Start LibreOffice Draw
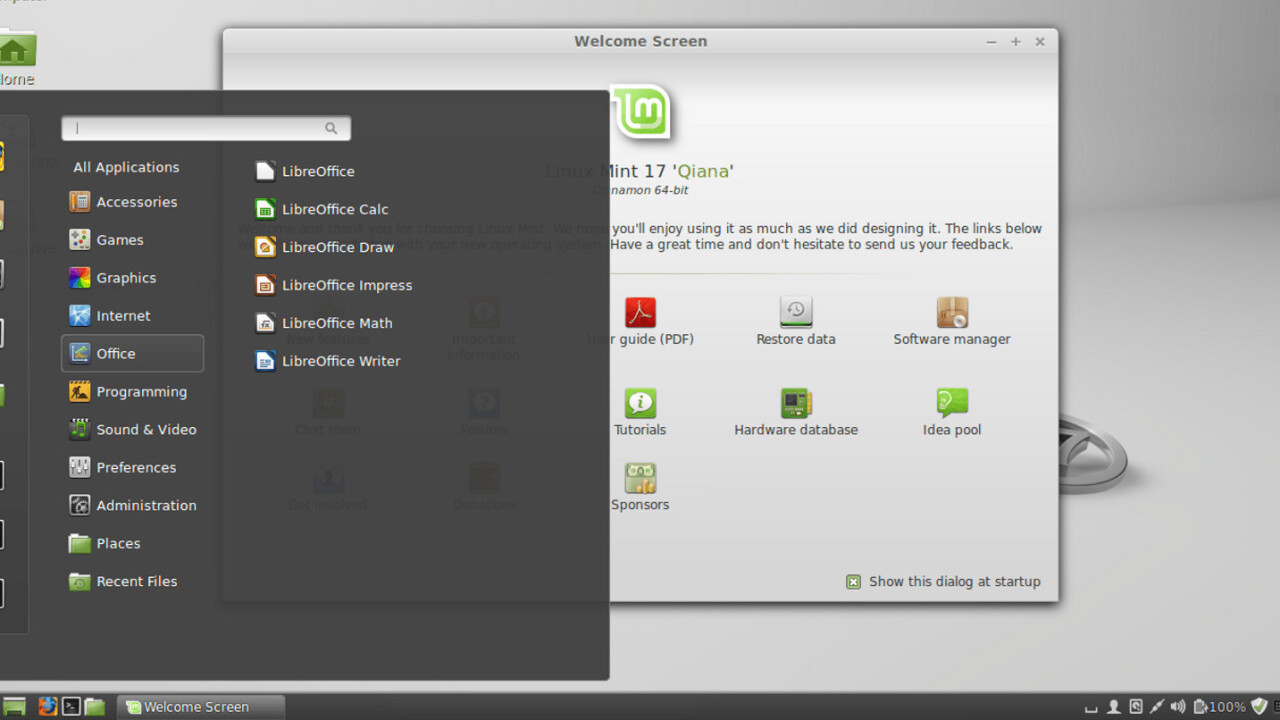The width and height of the screenshot is (1280, 720). tap(337, 247)
